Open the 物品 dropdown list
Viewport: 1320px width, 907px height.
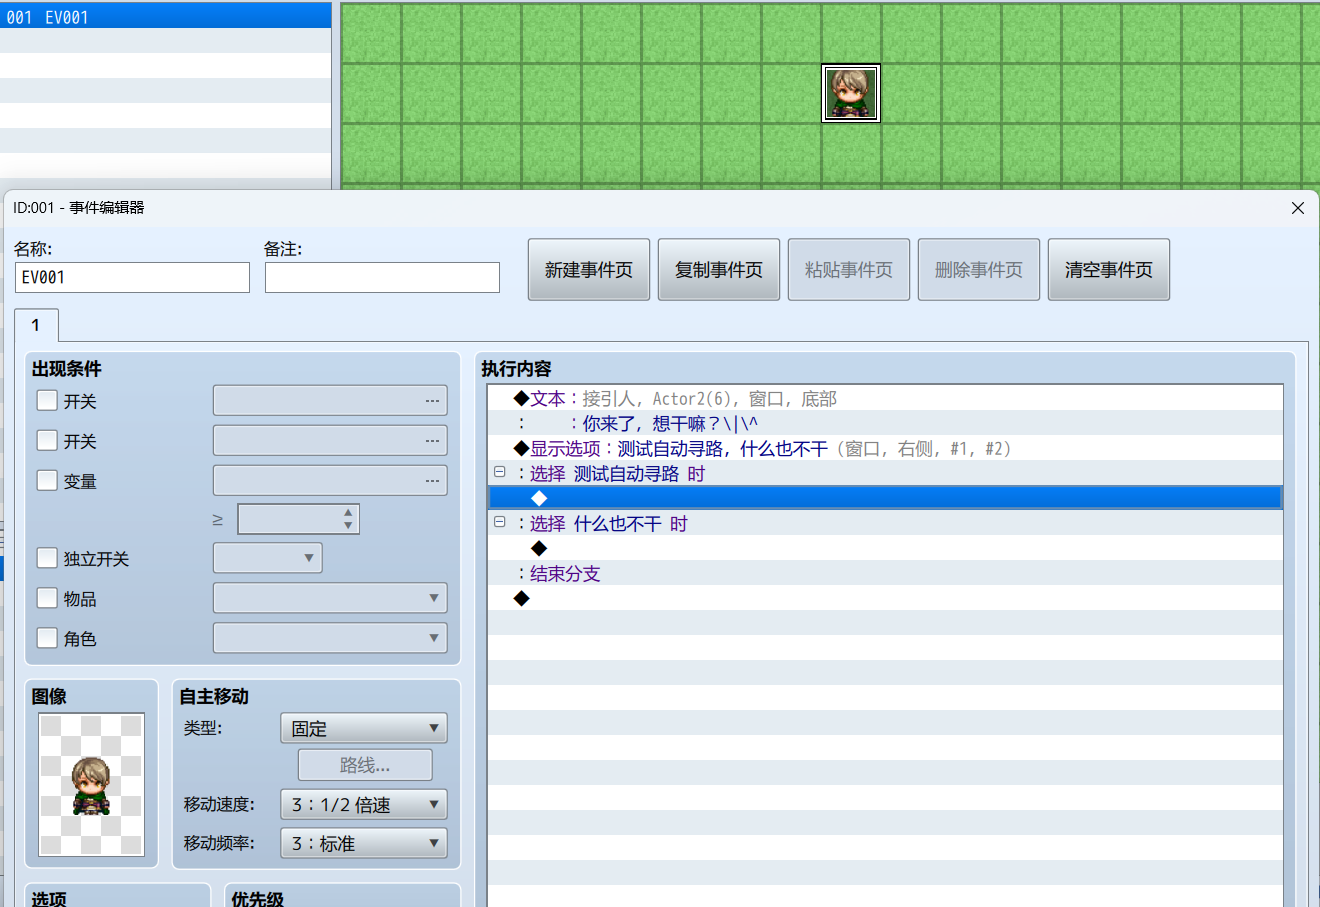pyautogui.click(x=330, y=598)
